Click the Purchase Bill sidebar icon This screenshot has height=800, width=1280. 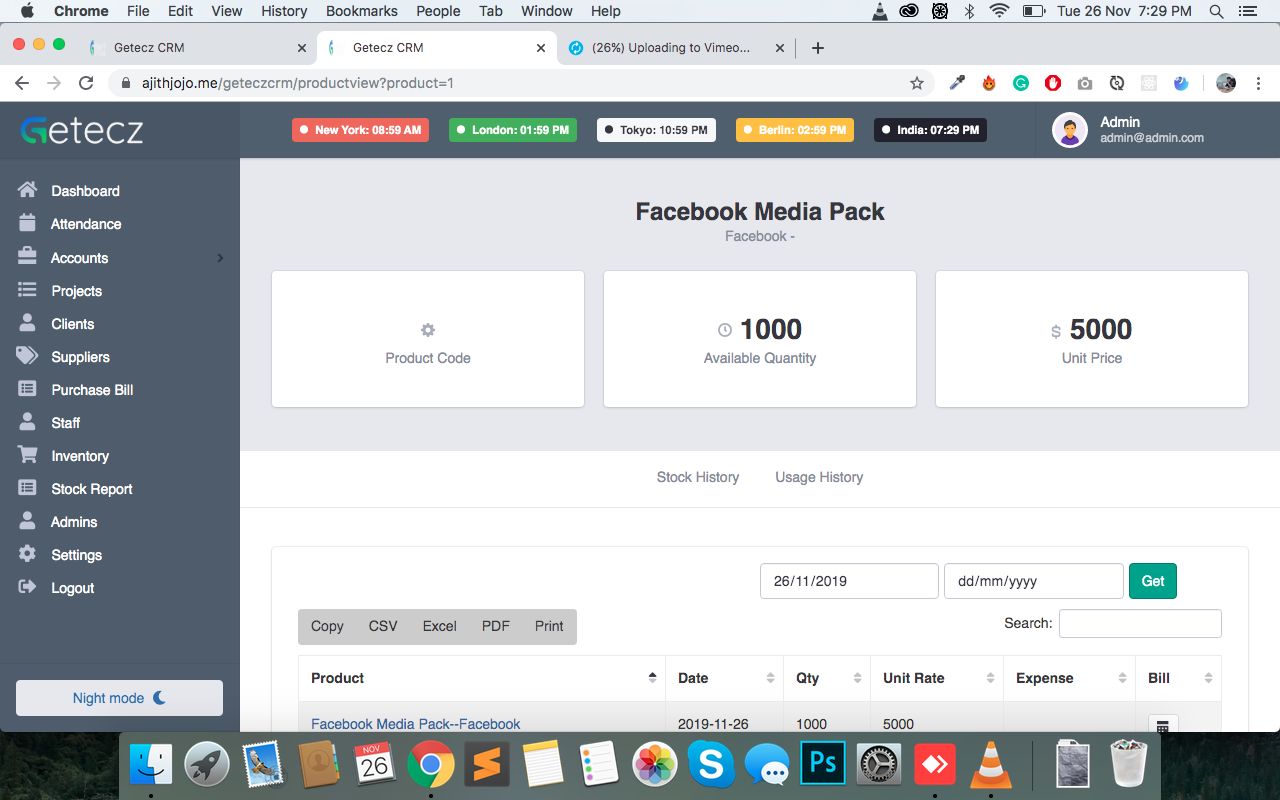[28, 389]
